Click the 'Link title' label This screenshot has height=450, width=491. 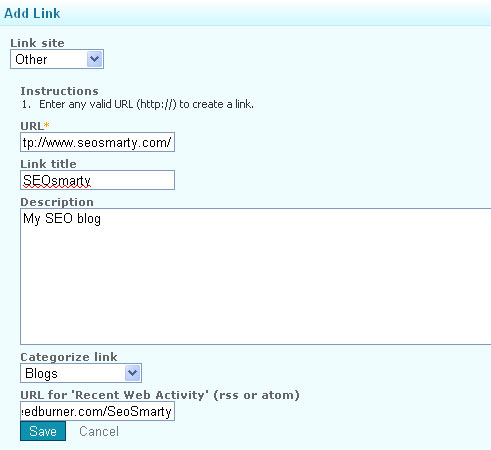[x=48, y=164]
